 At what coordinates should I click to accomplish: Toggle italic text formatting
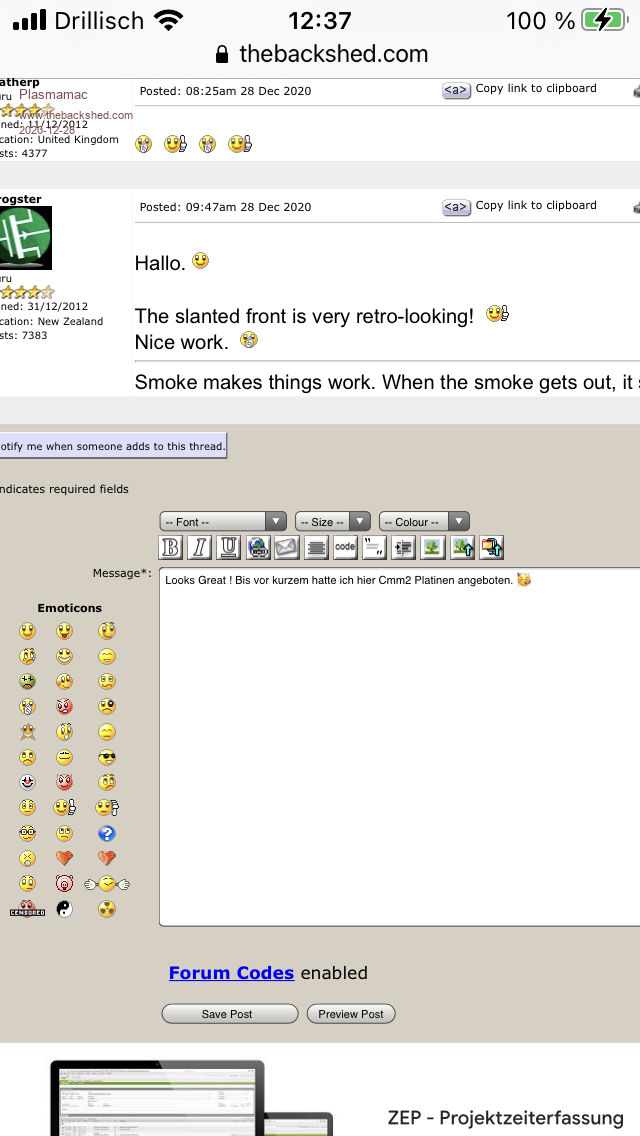(x=200, y=547)
